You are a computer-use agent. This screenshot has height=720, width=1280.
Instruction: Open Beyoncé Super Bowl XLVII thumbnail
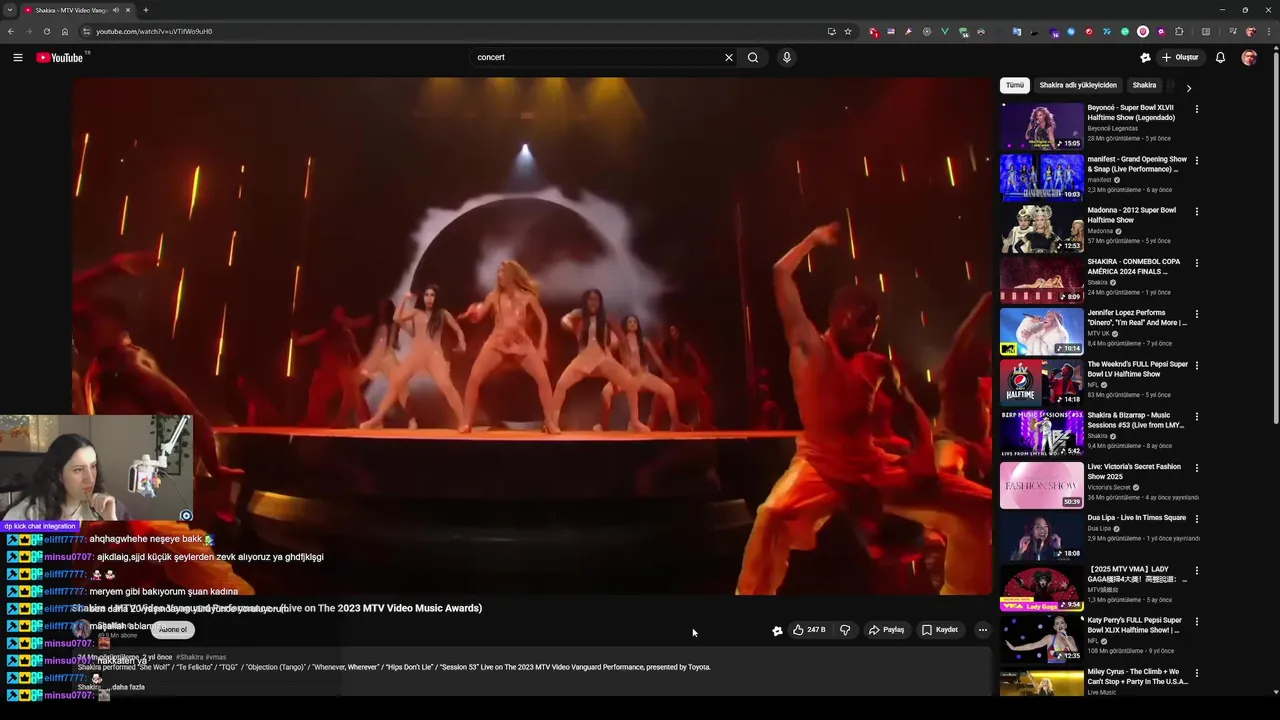pos(1042,126)
